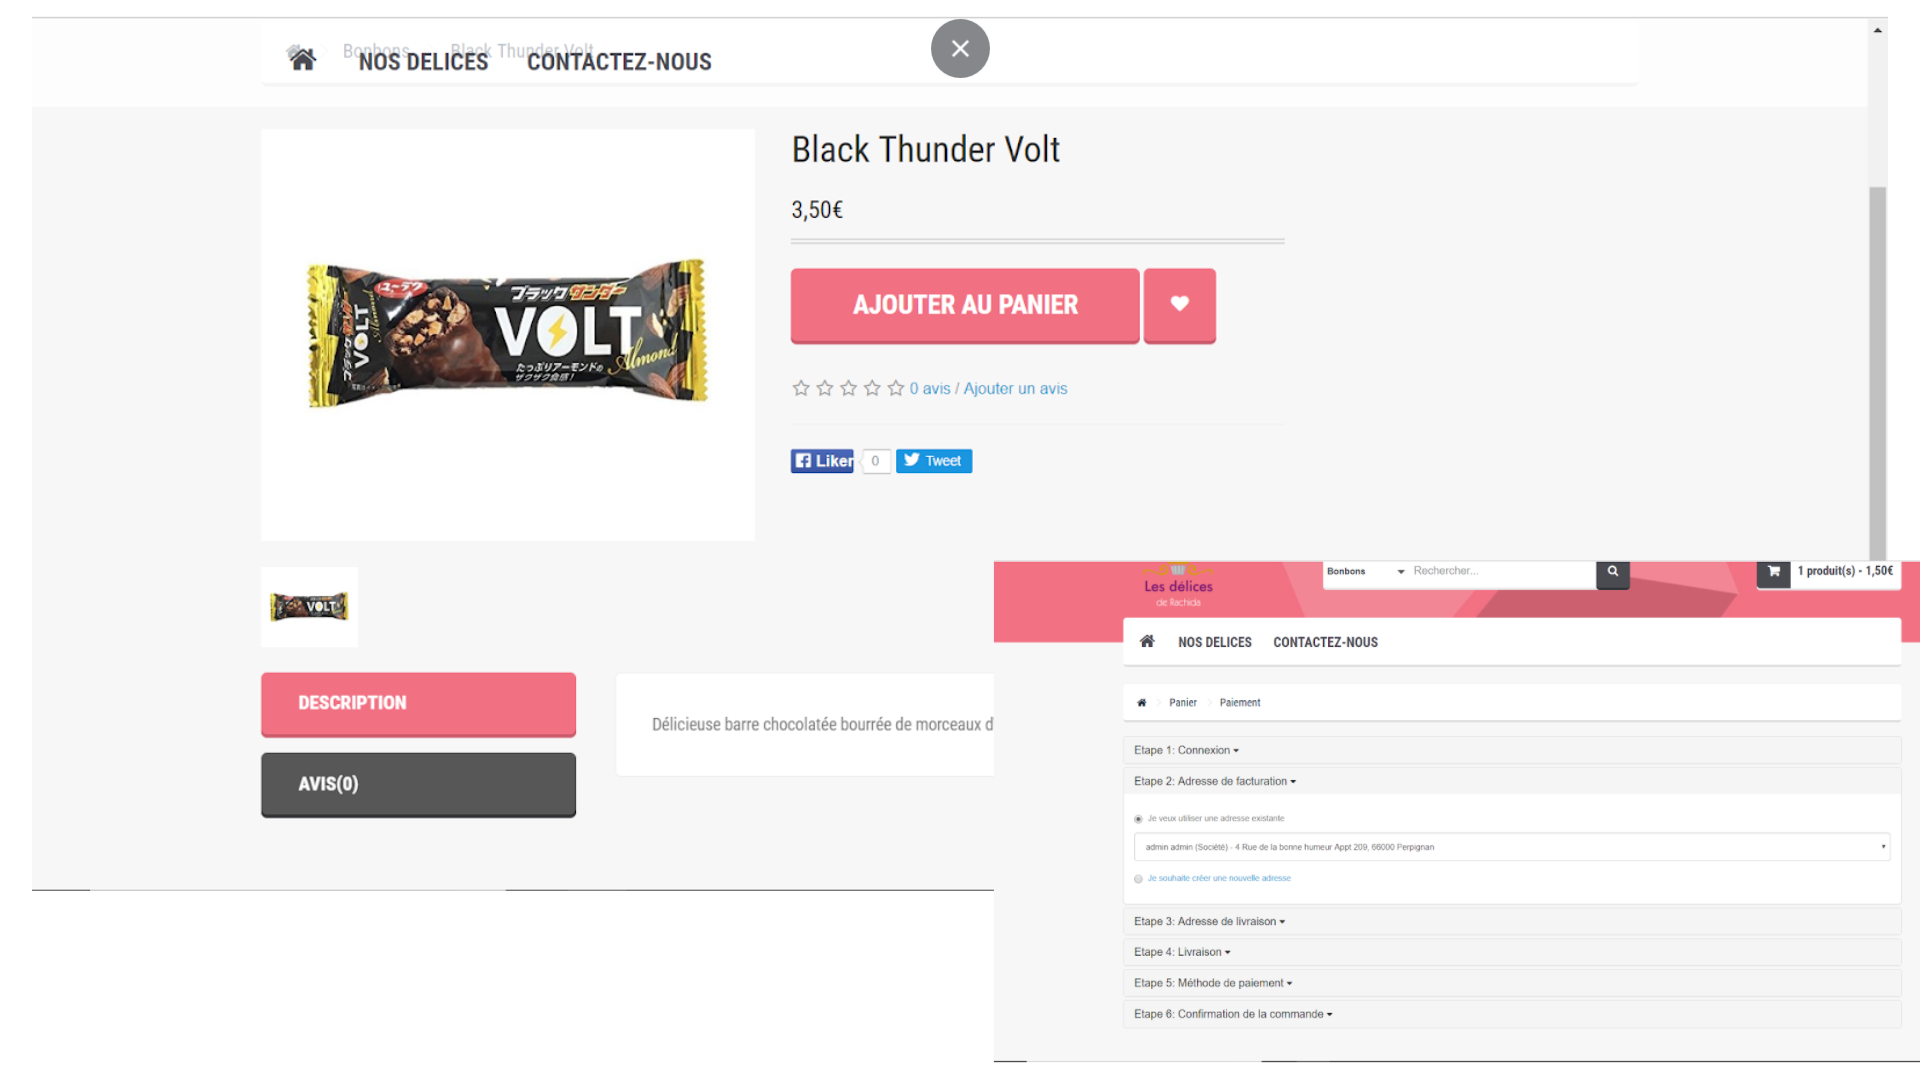This screenshot has width=1920, height=1080.
Task: Click the search magnifier icon
Action: 1612,574
